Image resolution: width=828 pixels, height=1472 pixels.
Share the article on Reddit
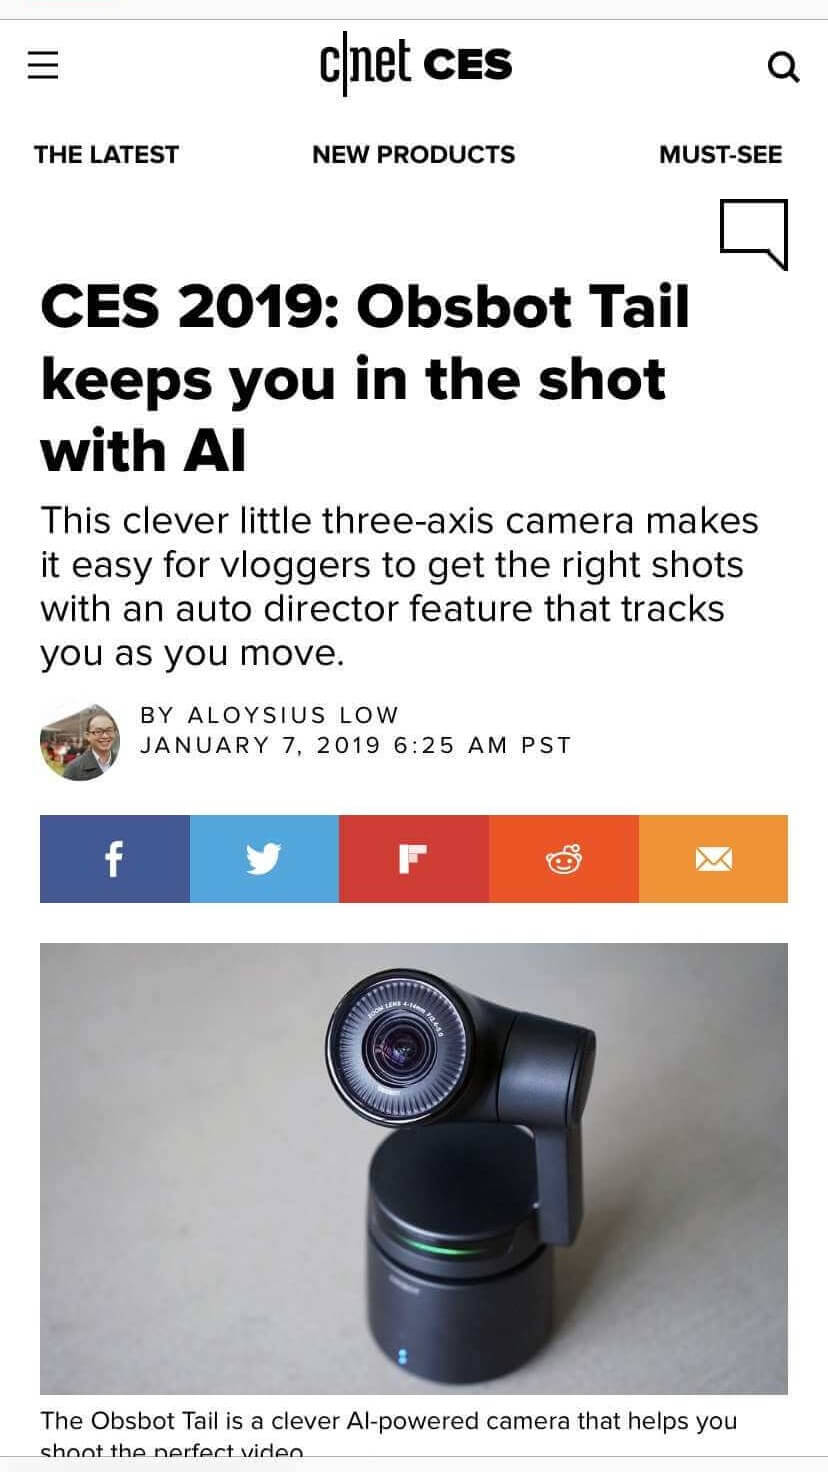564,859
